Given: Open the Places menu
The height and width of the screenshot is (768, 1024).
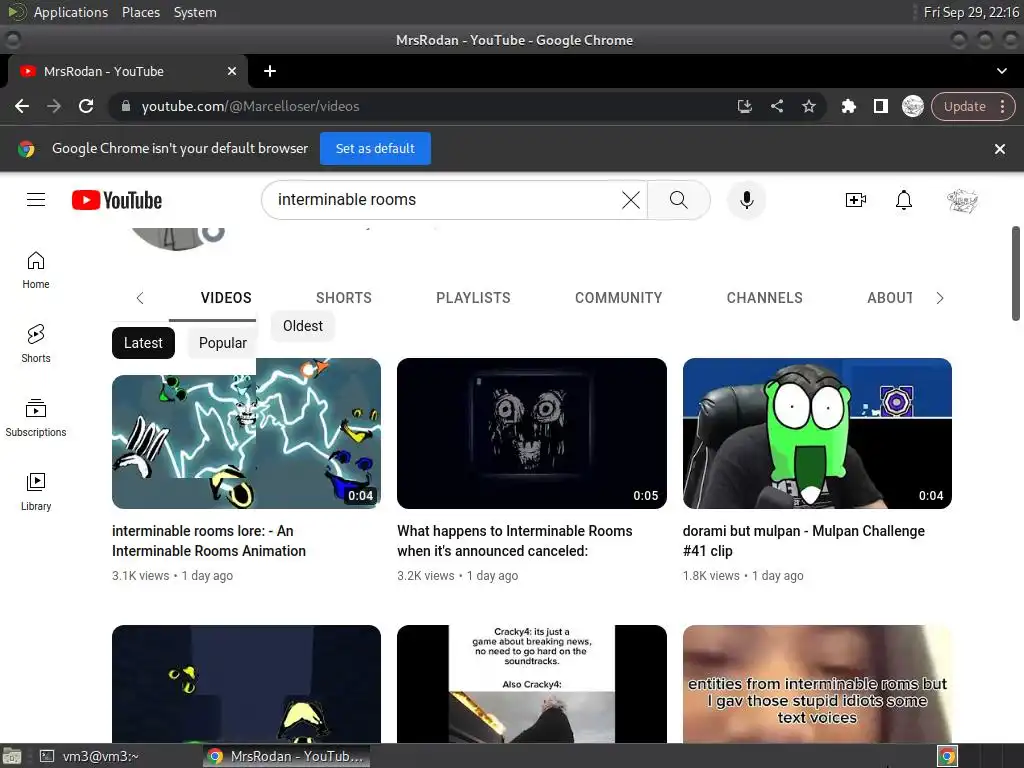Looking at the screenshot, I should [140, 12].
